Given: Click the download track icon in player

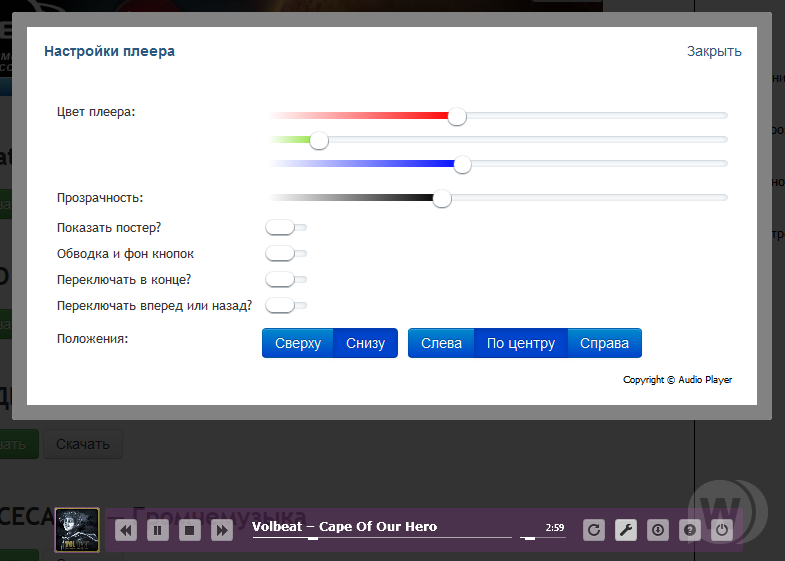Looking at the screenshot, I should click(658, 530).
